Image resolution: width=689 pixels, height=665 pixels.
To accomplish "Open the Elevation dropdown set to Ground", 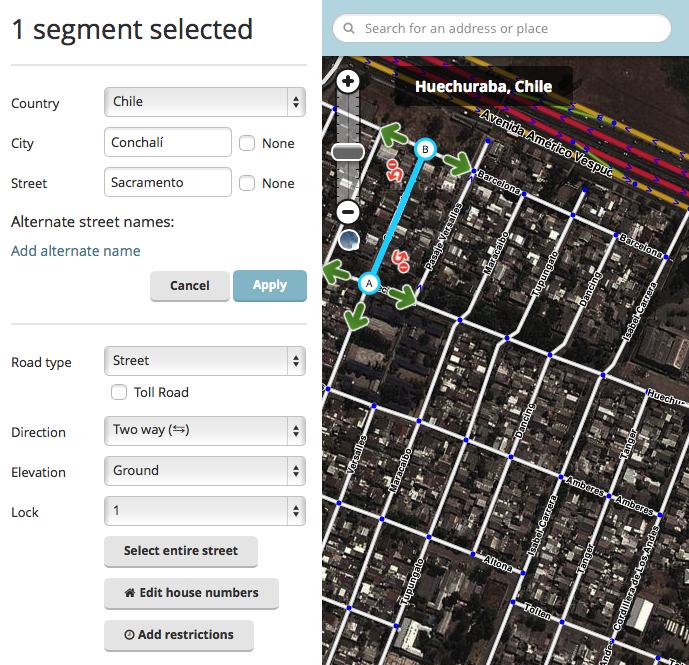I will [204, 471].
